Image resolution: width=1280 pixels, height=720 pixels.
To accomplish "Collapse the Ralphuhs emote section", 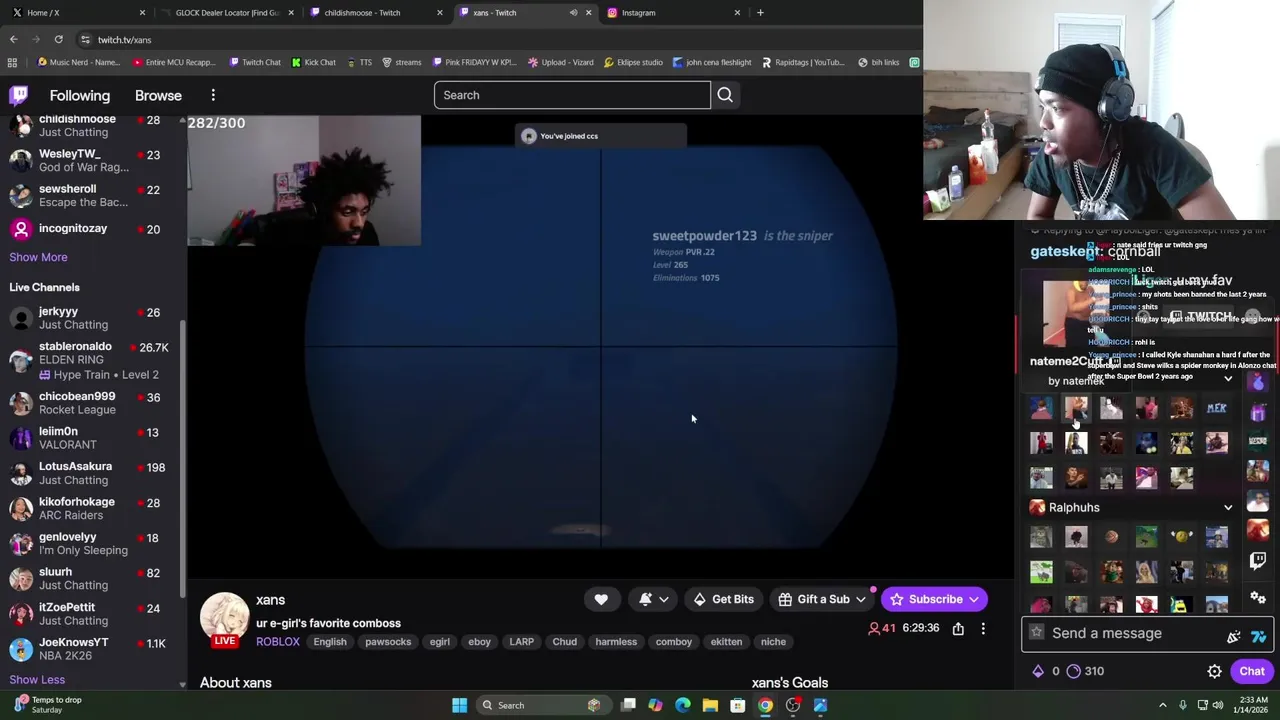I will click(x=1228, y=507).
